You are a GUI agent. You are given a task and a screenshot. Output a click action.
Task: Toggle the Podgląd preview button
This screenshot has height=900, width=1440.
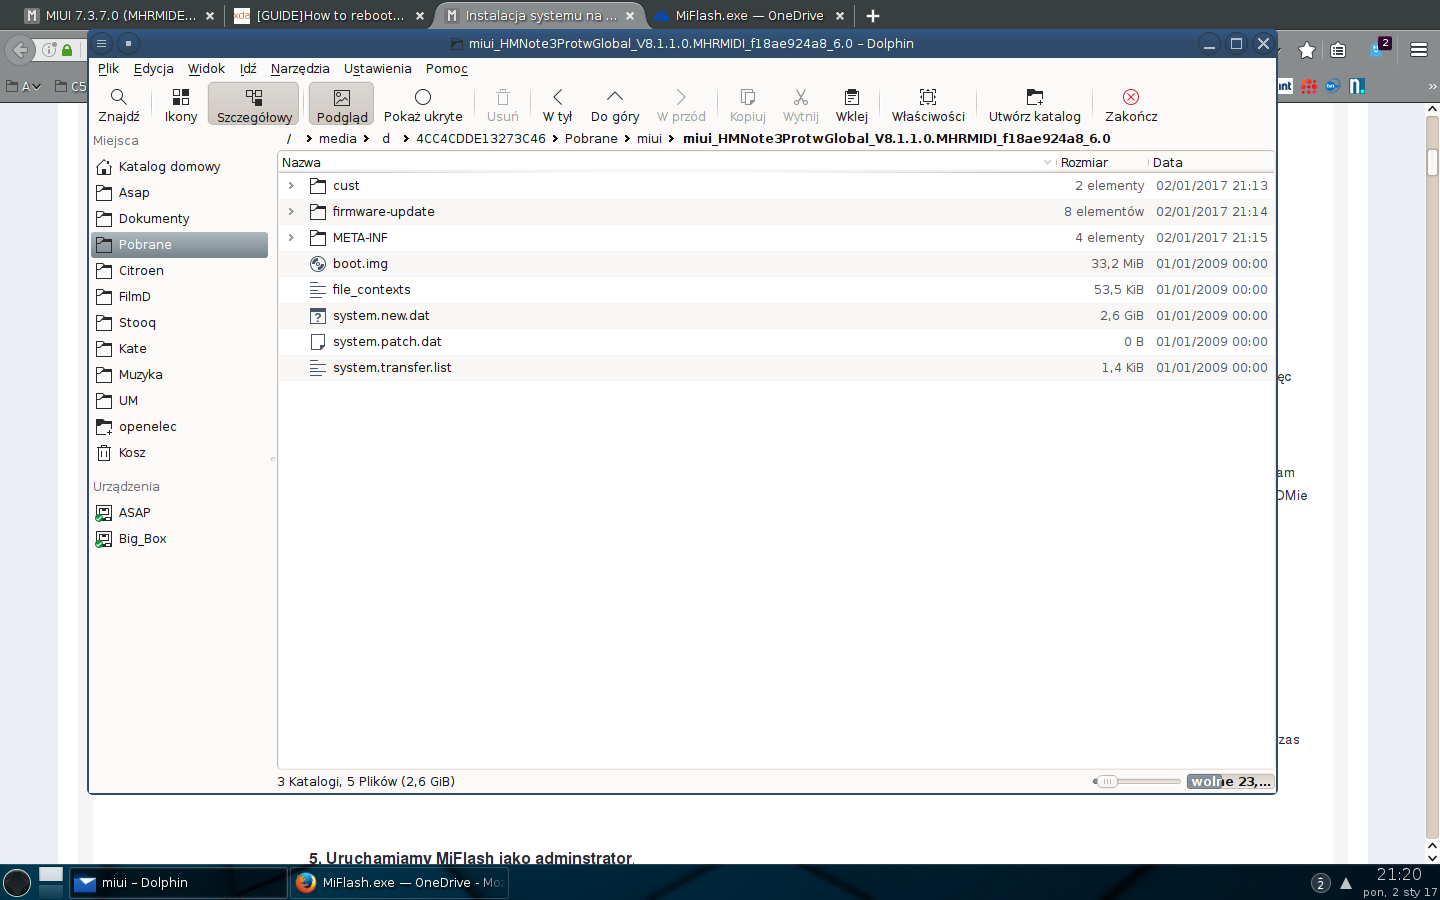click(x=341, y=104)
